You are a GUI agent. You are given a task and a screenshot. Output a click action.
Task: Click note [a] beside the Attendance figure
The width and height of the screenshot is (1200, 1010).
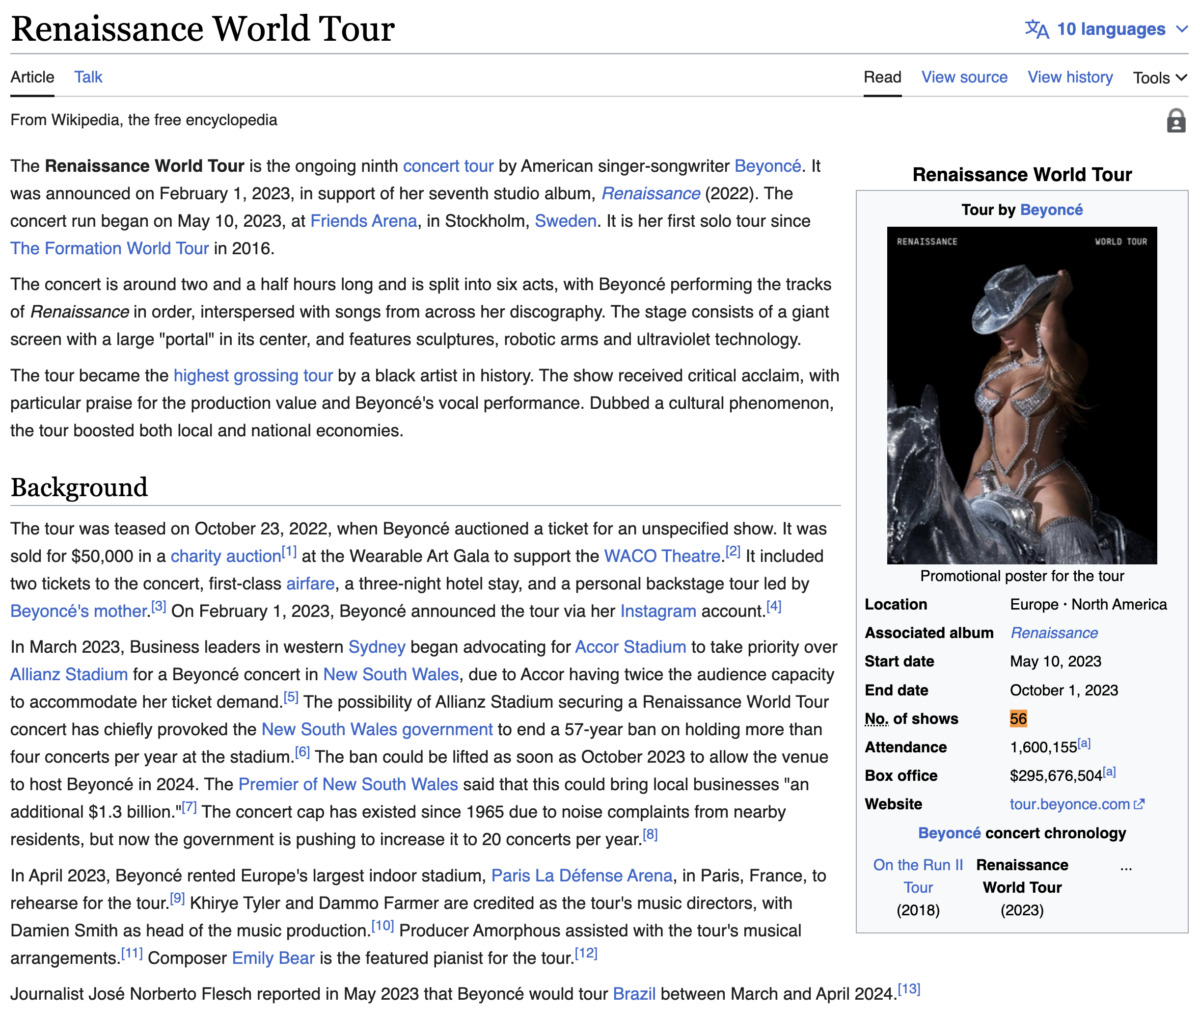pos(1084,743)
